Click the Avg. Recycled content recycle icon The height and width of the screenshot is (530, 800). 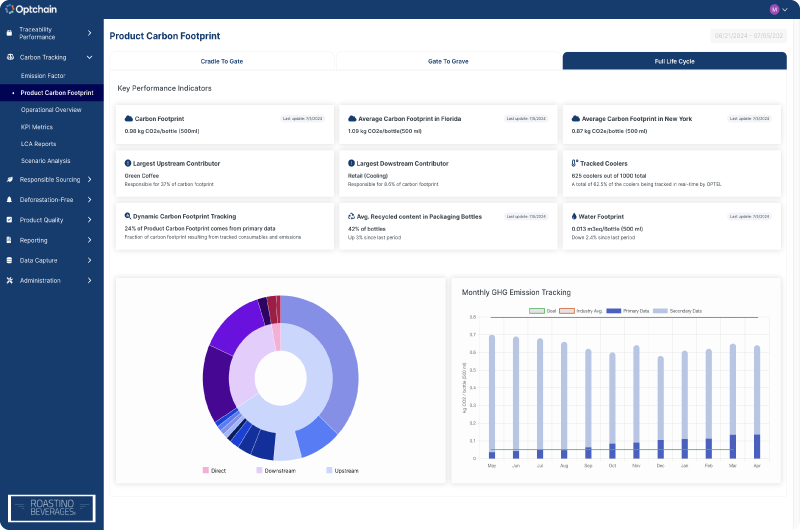[x=351, y=215]
